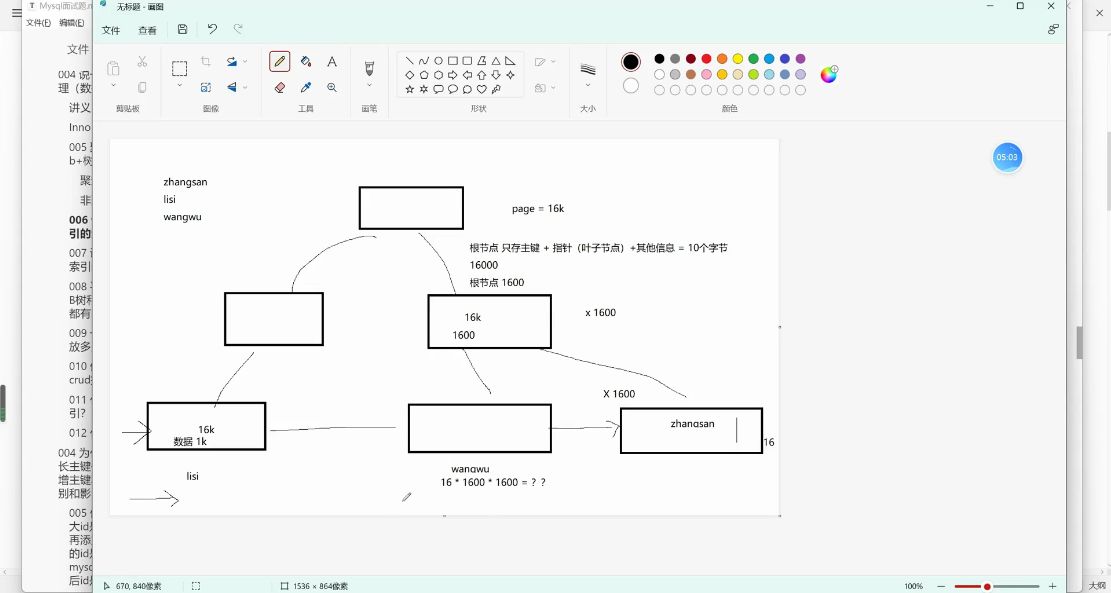Select the Rectangle shape
The height and width of the screenshot is (593, 1111).
click(453, 61)
